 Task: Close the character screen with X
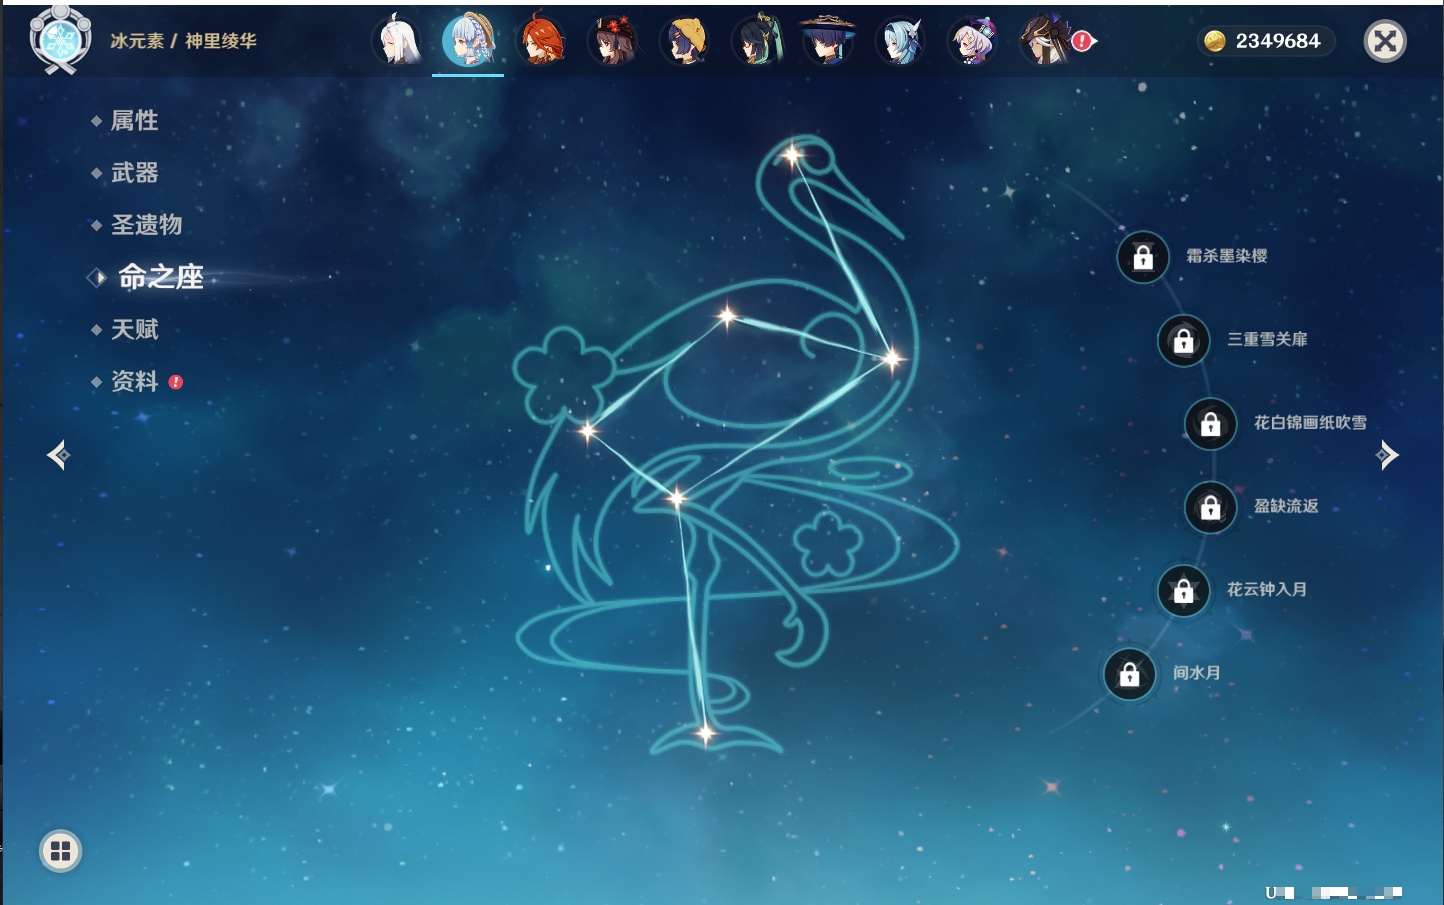click(x=1385, y=41)
